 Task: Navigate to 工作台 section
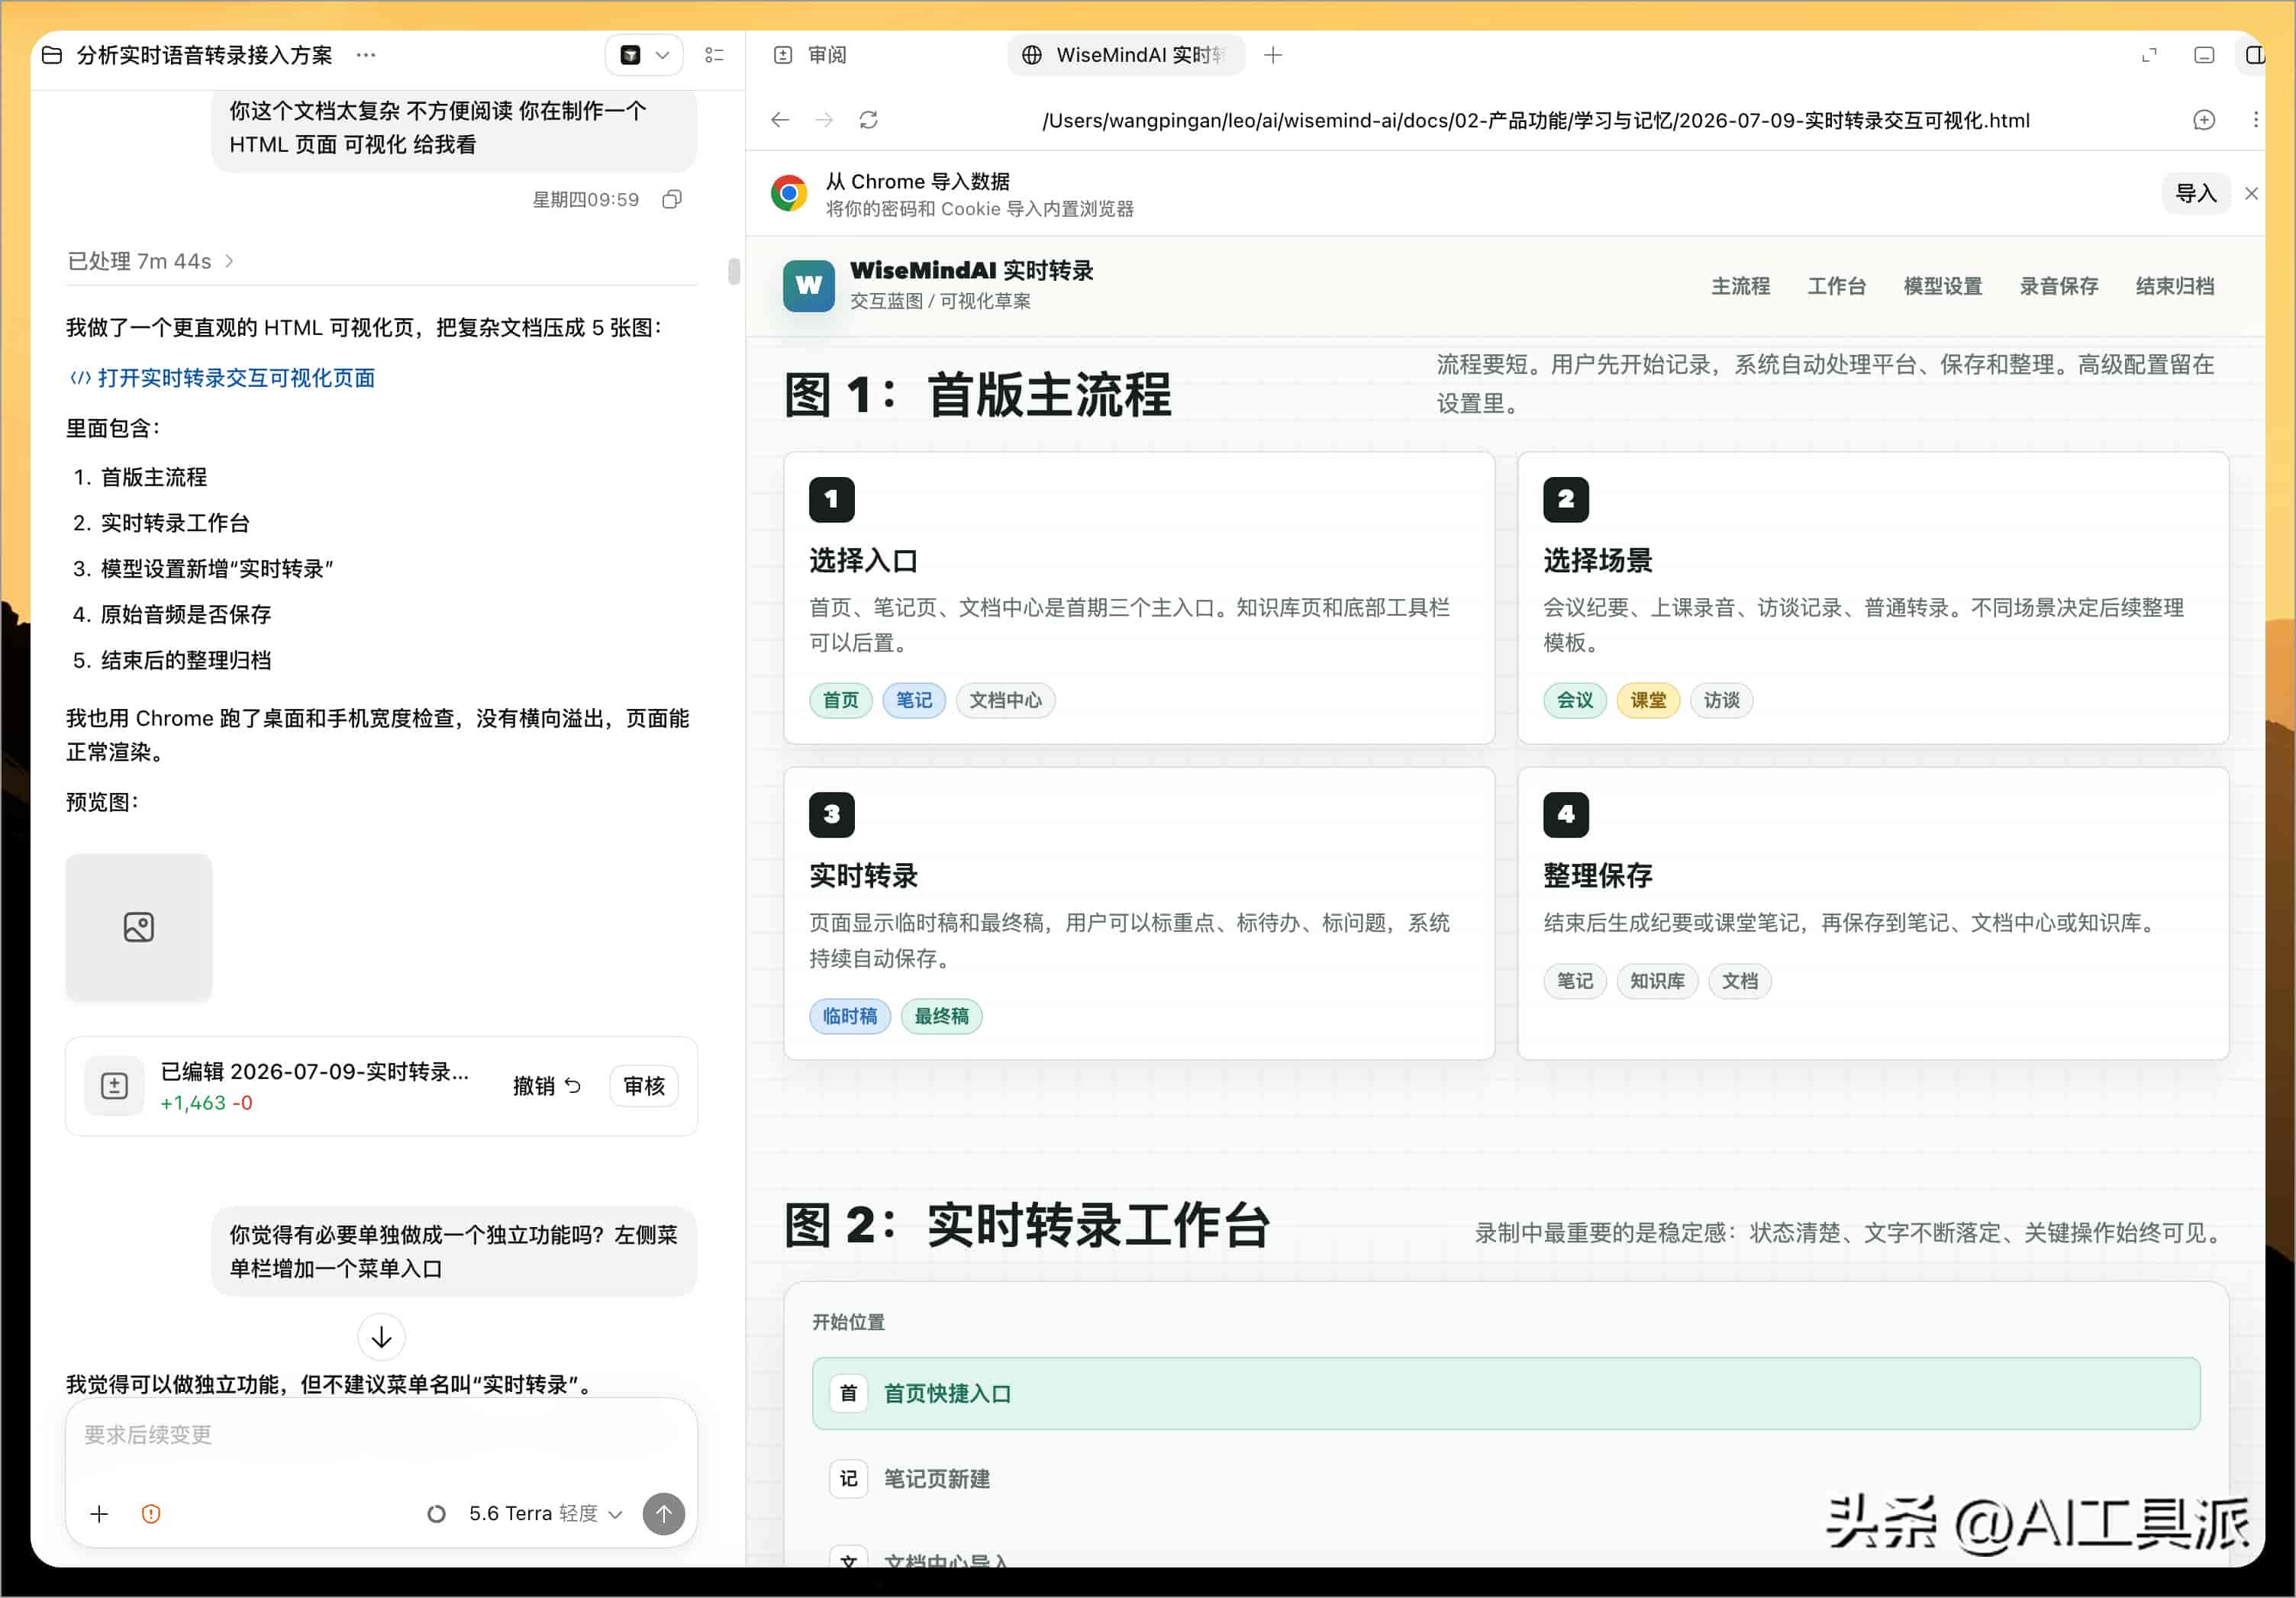click(x=1836, y=286)
